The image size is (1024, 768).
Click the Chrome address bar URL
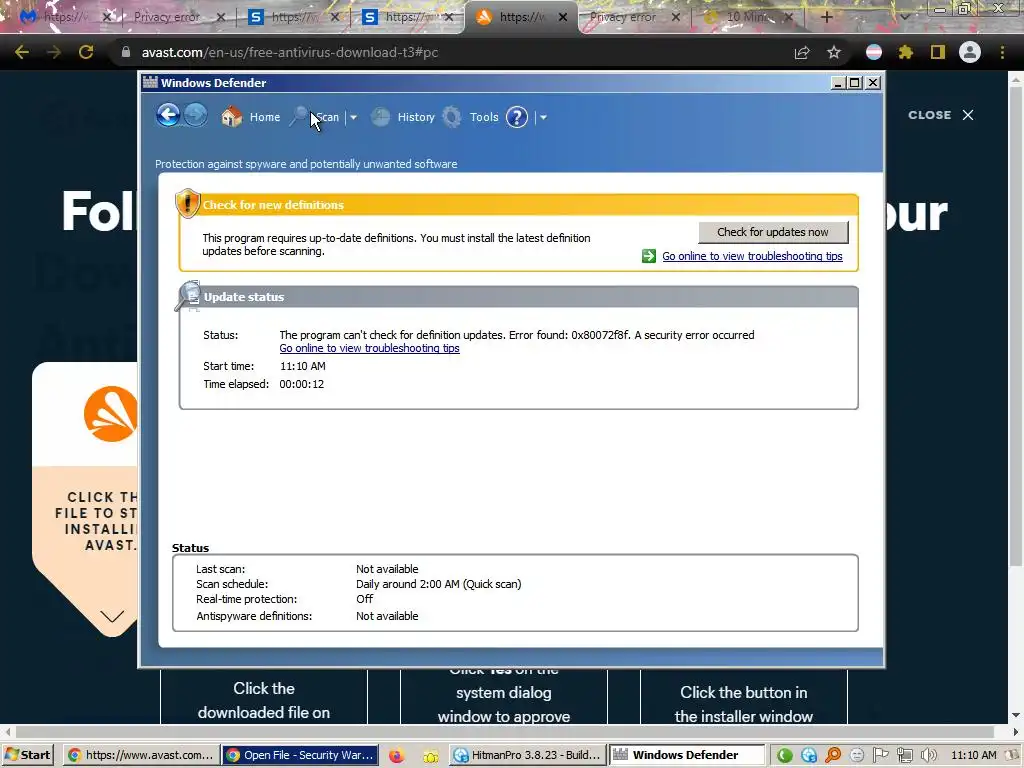click(290, 52)
